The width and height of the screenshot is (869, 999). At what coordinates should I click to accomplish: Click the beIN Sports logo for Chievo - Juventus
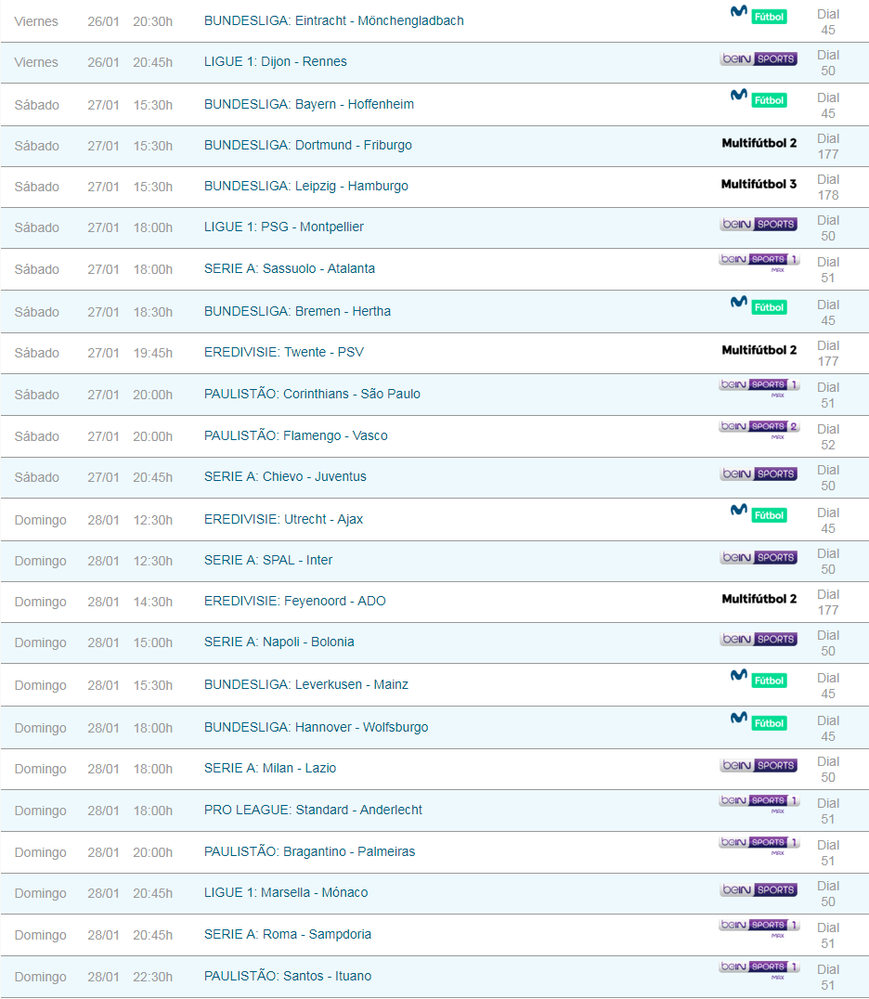tap(758, 474)
